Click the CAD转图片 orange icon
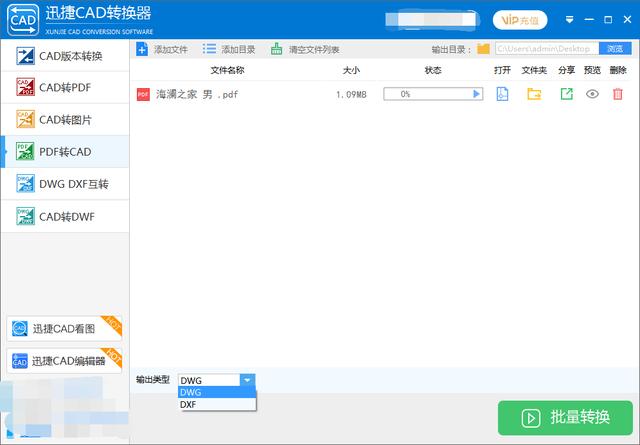This screenshot has width=640, height=445. (25, 119)
